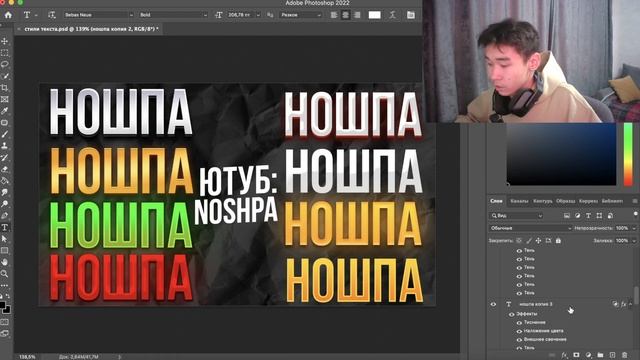
Task: Click the add layer mask icon
Action: (x=576, y=356)
